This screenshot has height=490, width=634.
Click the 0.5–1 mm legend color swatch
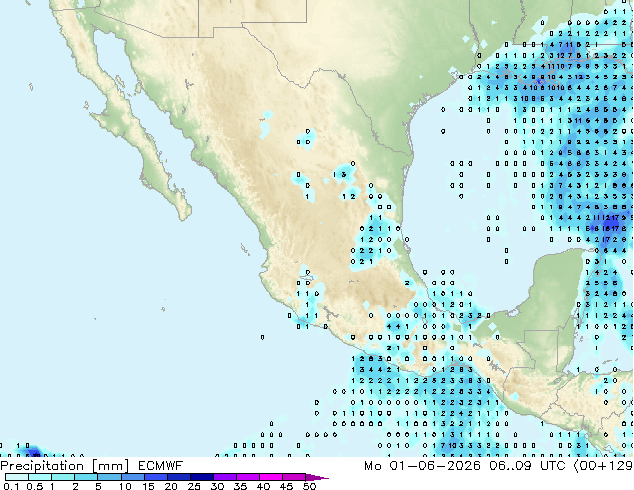(x=40, y=477)
